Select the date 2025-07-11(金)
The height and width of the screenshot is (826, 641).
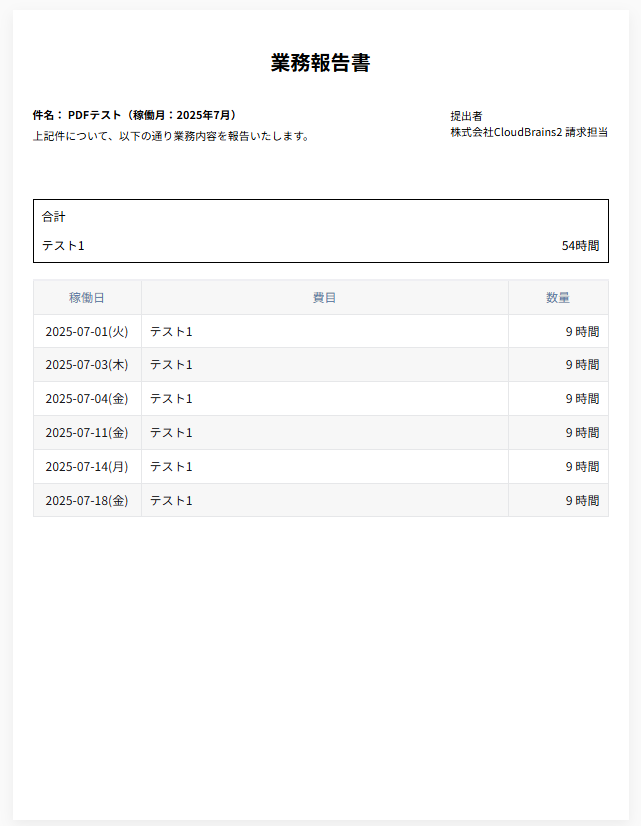coord(87,432)
